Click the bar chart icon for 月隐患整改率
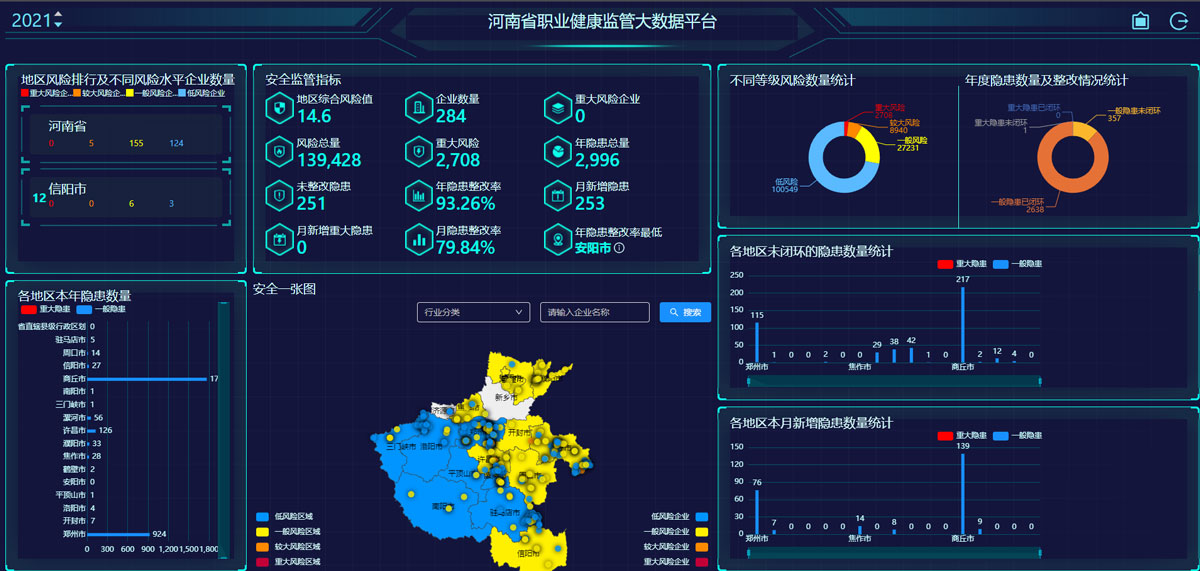Viewport: 1200px width, 571px height. point(417,238)
